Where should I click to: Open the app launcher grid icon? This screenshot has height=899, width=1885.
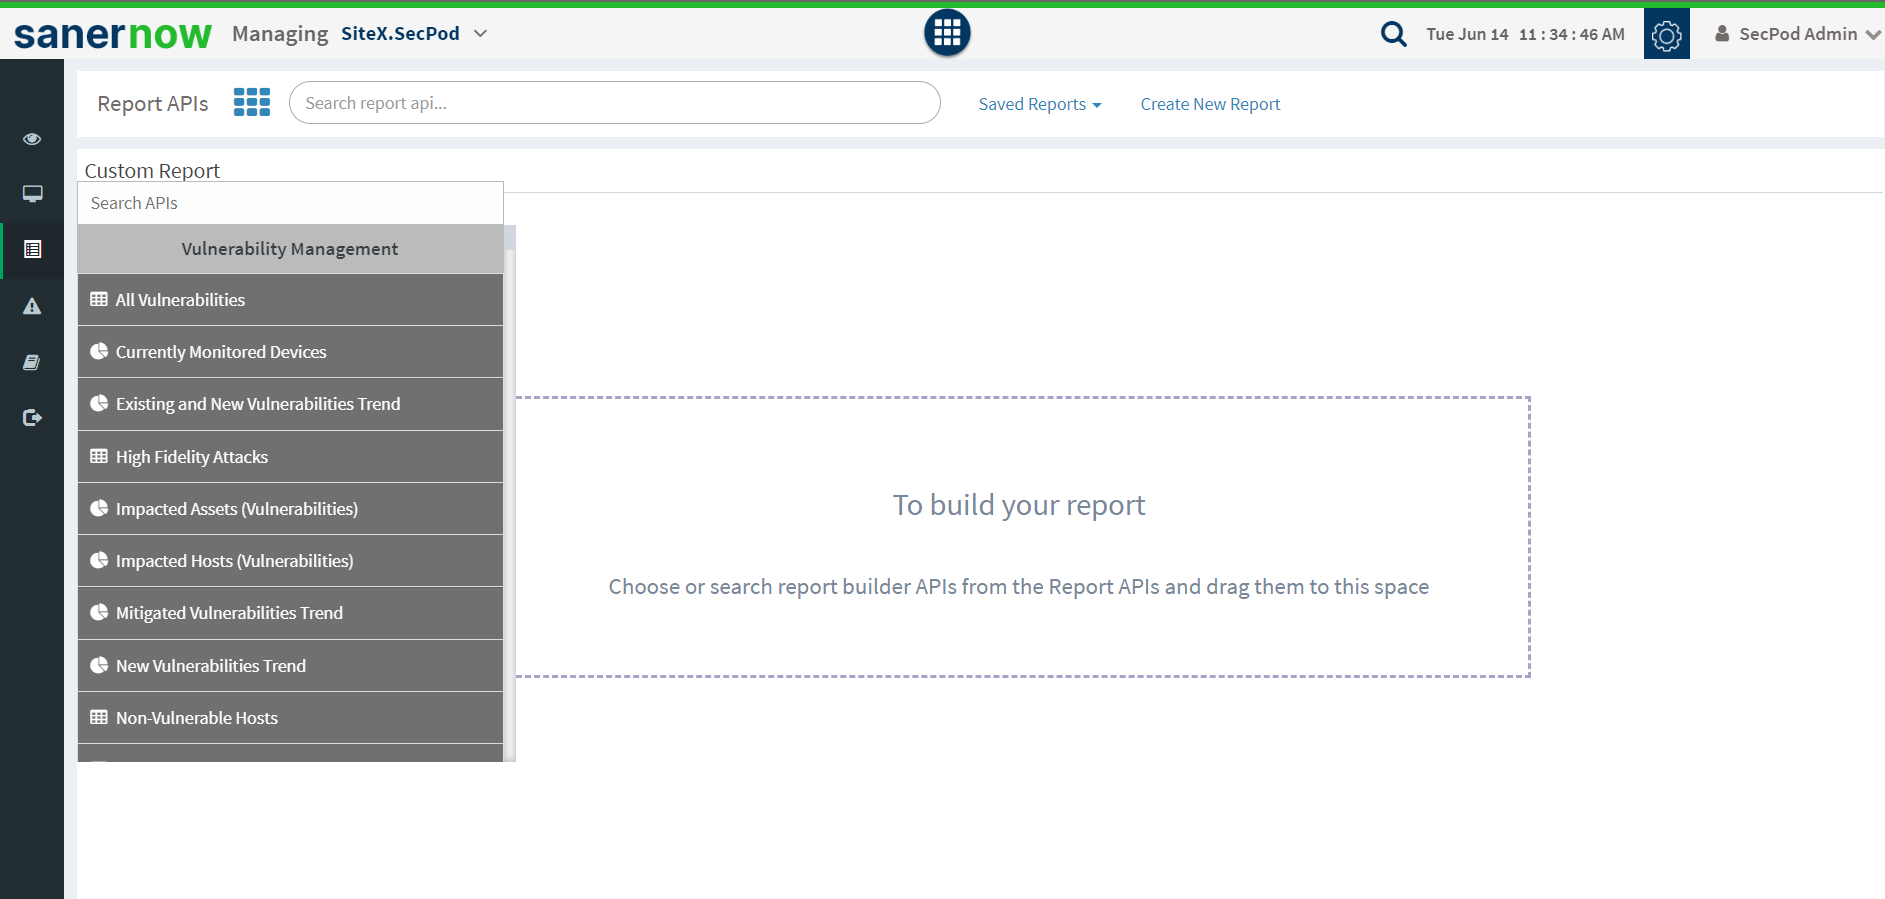point(947,33)
